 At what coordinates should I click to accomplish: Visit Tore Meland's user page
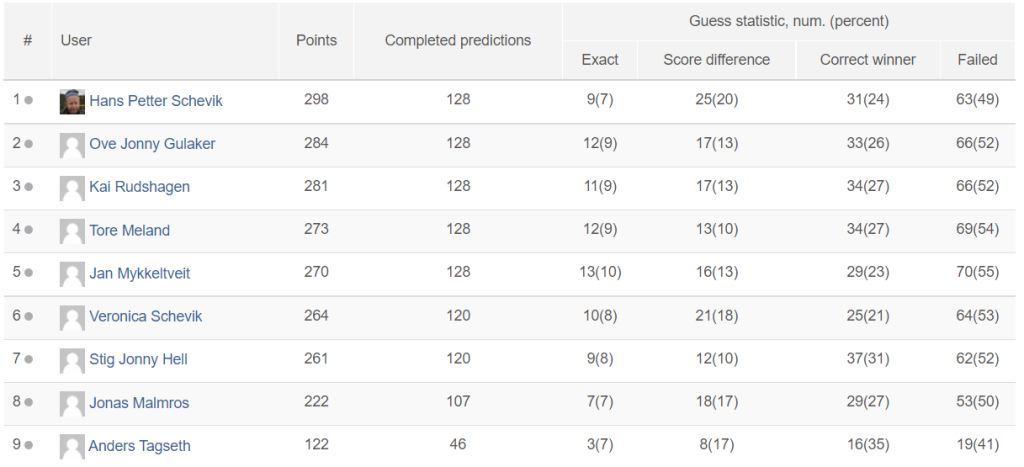point(129,231)
